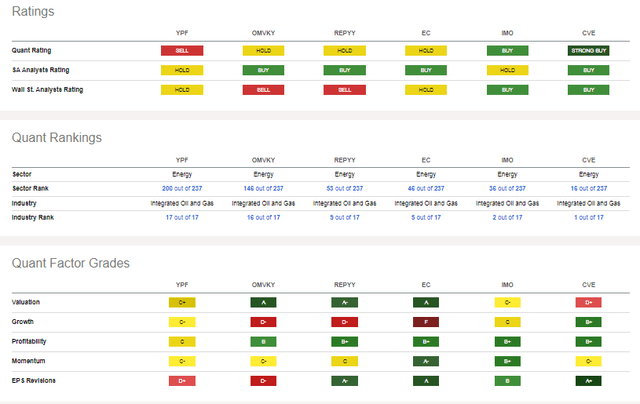Click IMO's Profitability grade badge

pos(507,342)
